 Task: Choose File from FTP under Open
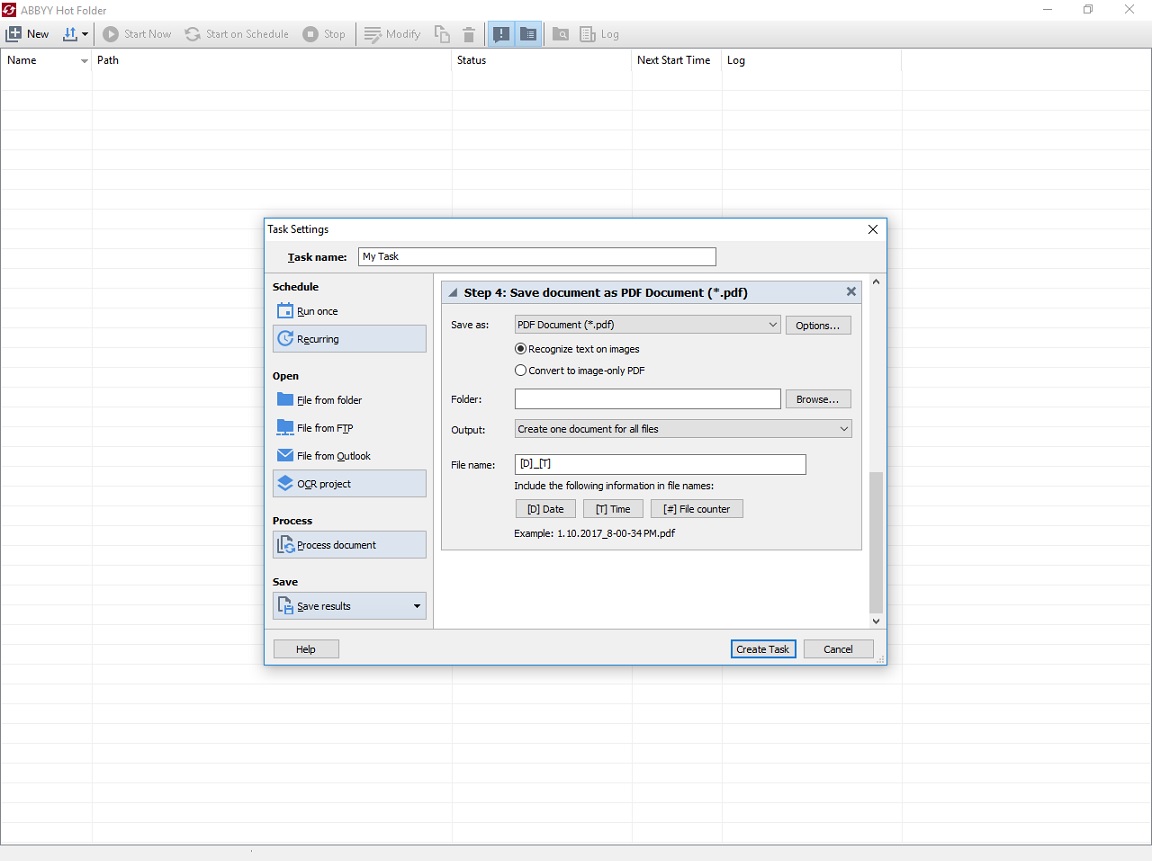pyautogui.click(x=350, y=428)
